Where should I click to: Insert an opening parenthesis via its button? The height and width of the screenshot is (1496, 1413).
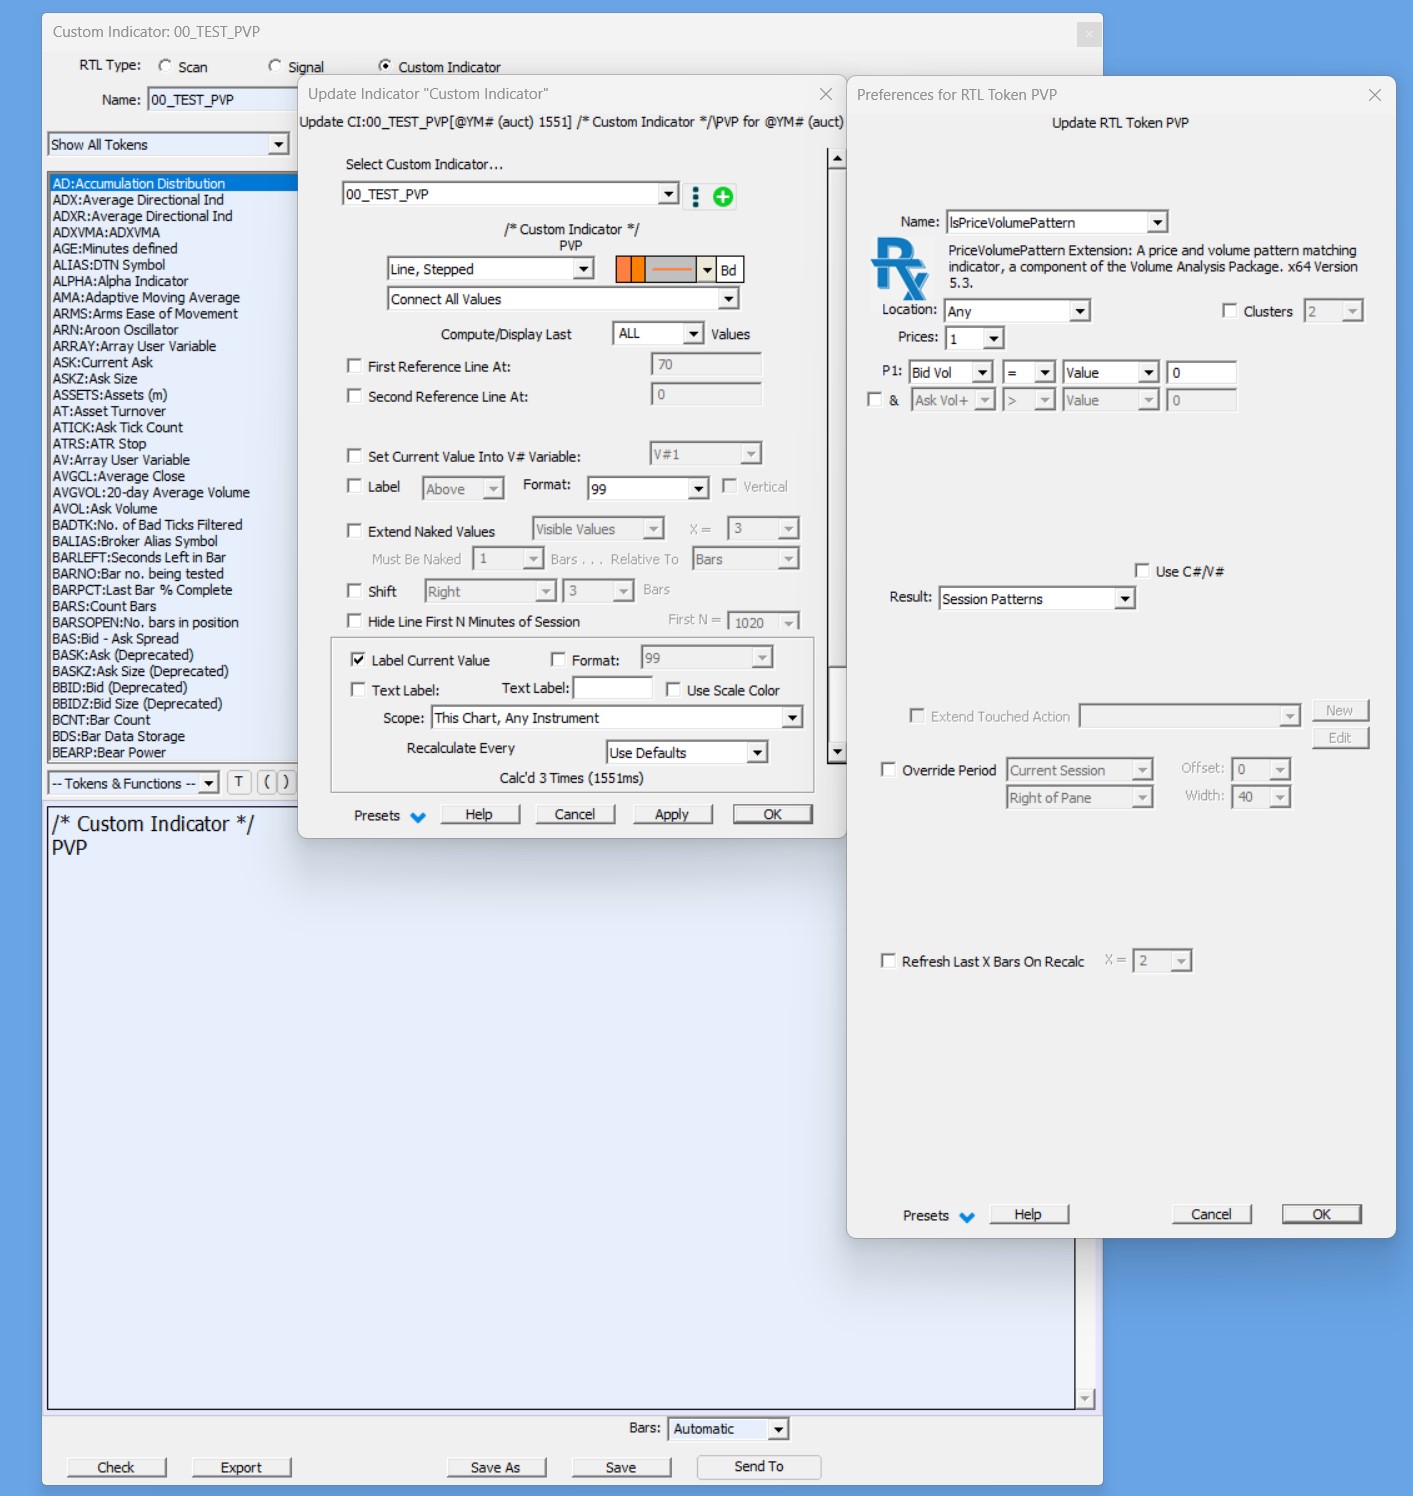[267, 782]
